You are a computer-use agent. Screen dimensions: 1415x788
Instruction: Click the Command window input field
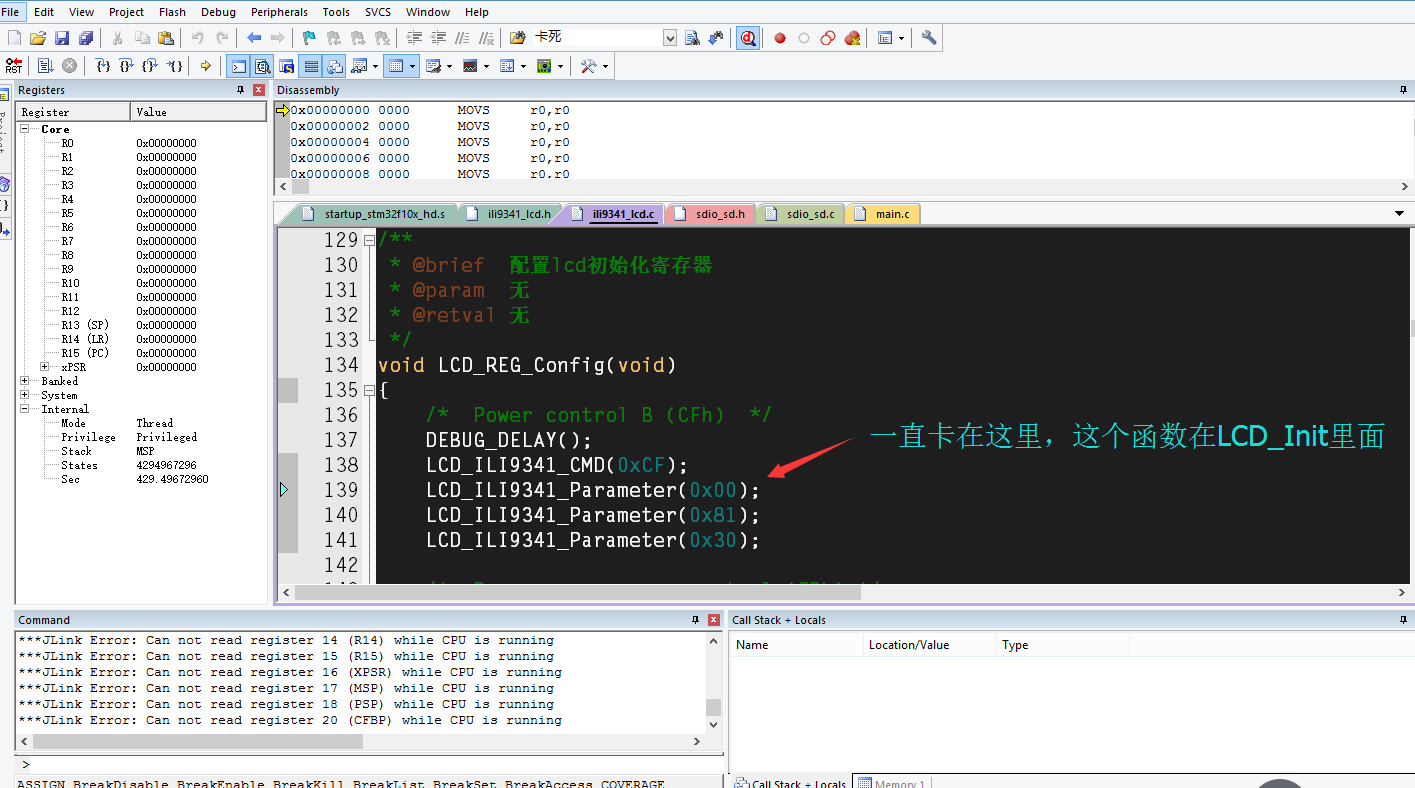(360, 764)
